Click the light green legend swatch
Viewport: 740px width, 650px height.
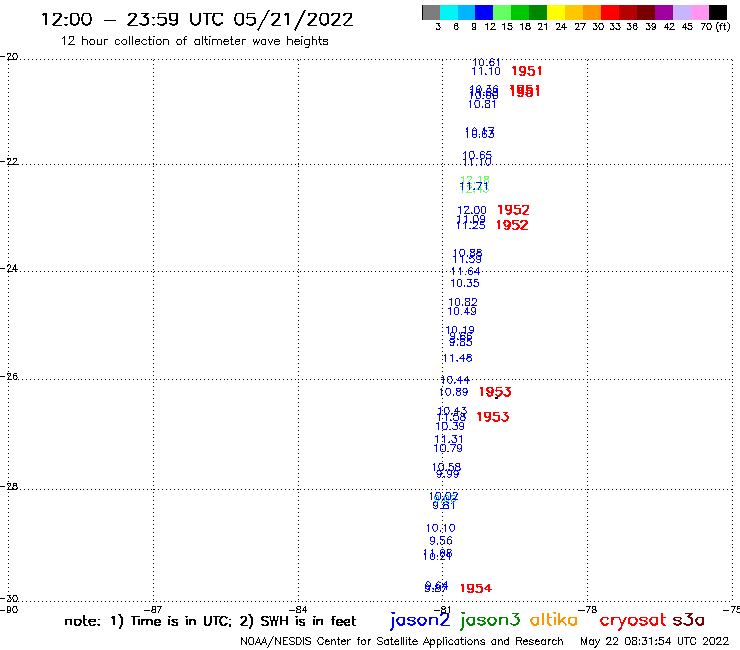click(502, 12)
